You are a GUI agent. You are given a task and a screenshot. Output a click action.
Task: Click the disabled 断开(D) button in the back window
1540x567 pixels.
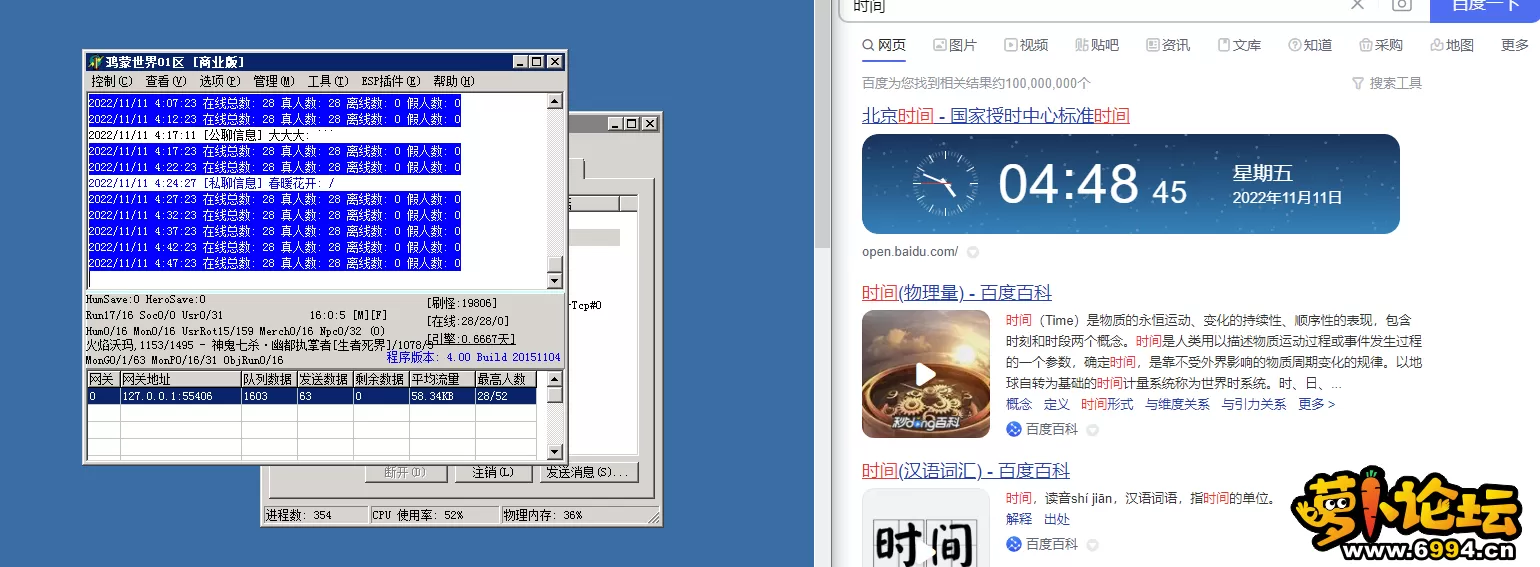(404, 472)
